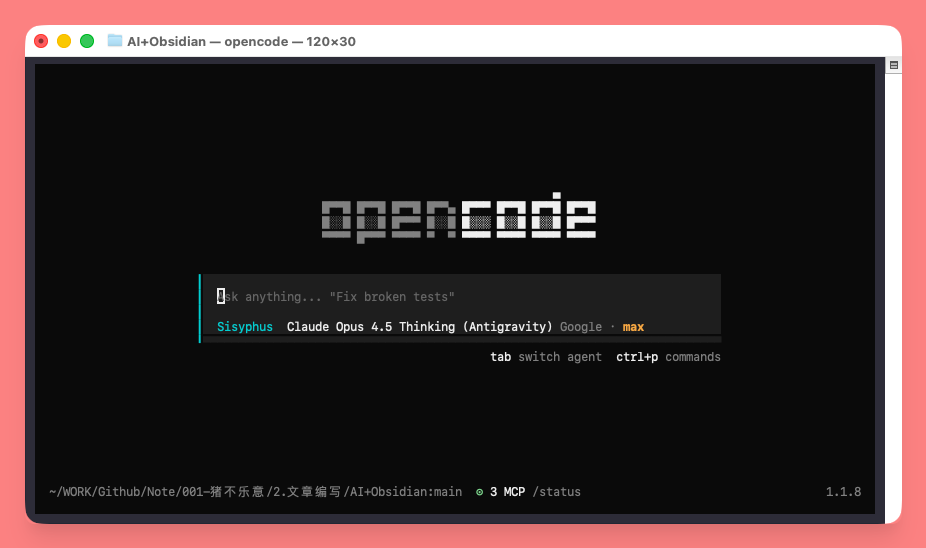Viewport: 926px width, 548px height.
Task: Click the folder icon in the title bar
Action: pyautogui.click(x=115, y=41)
